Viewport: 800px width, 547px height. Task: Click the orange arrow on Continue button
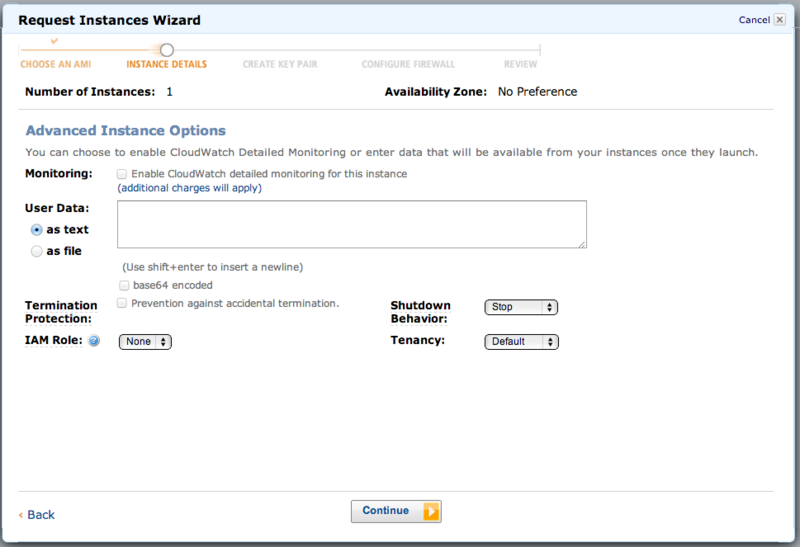pos(431,511)
